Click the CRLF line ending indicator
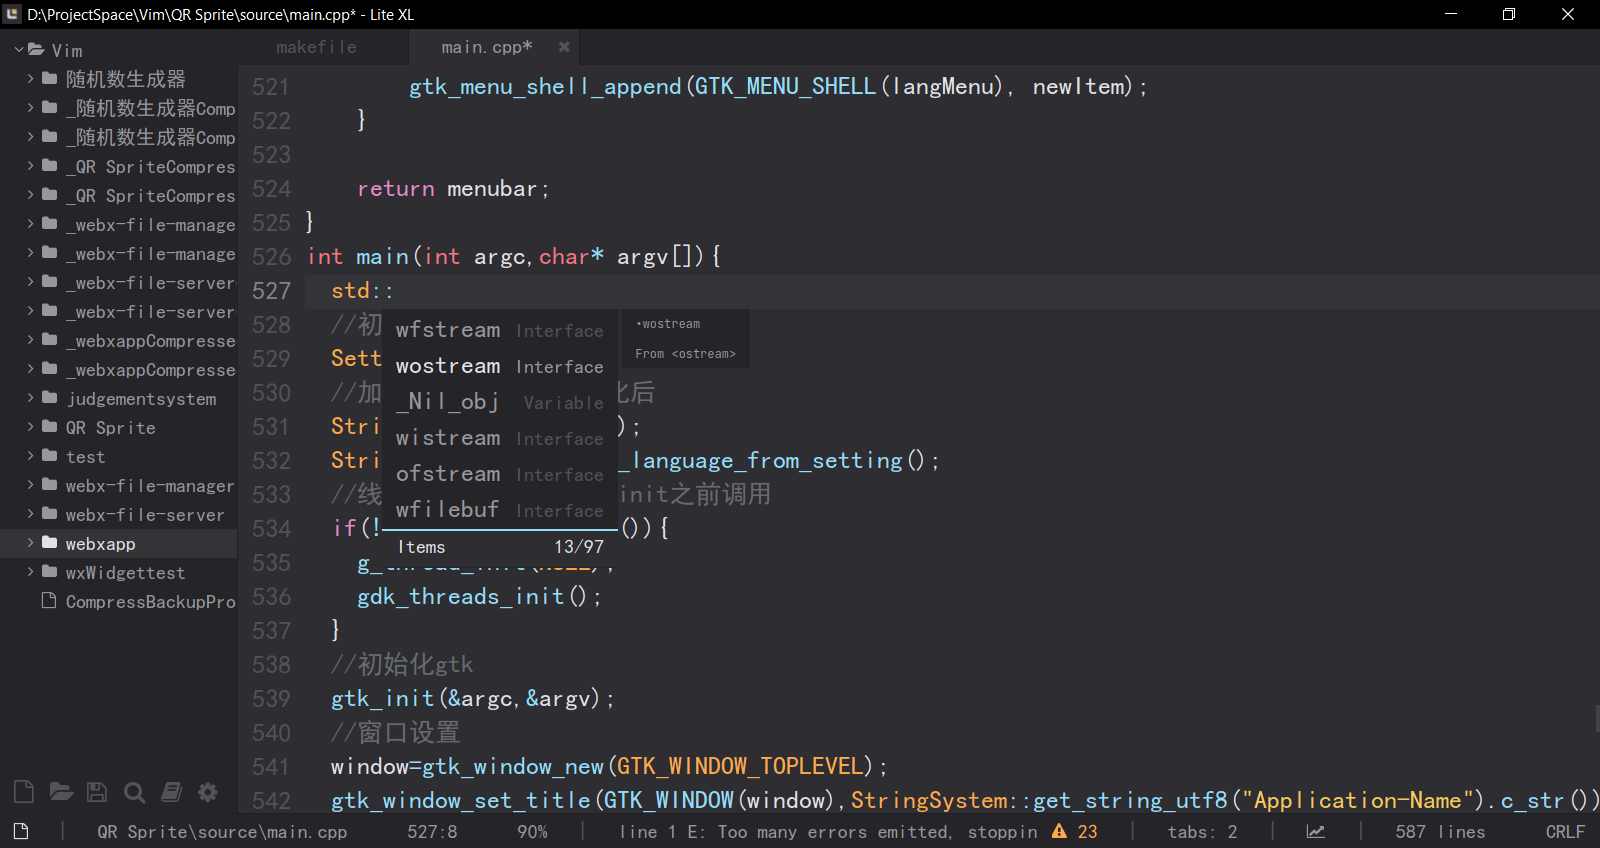 click(1564, 831)
